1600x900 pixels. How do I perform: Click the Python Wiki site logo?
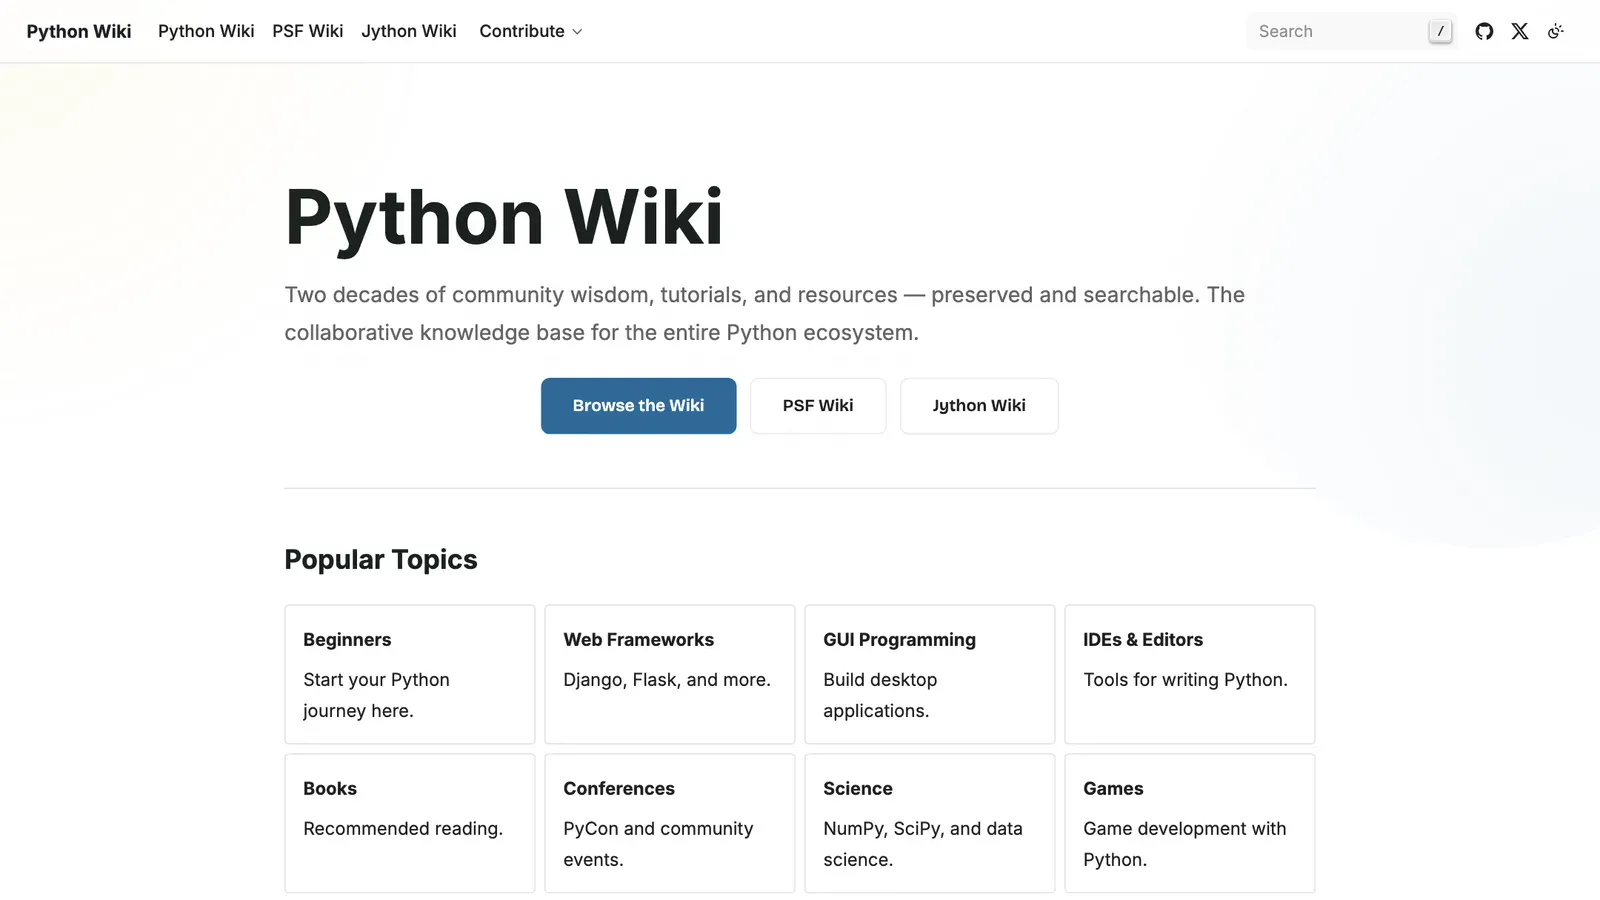point(79,31)
